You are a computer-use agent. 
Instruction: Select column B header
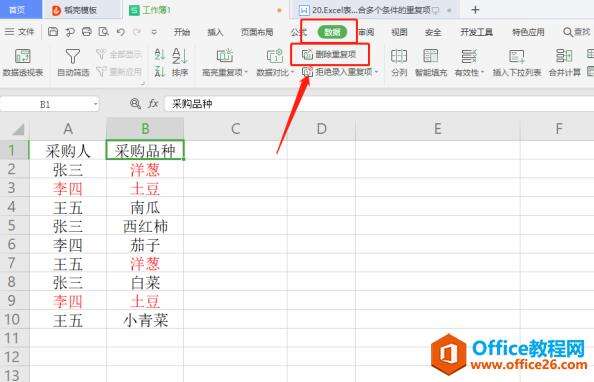point(145,129)
